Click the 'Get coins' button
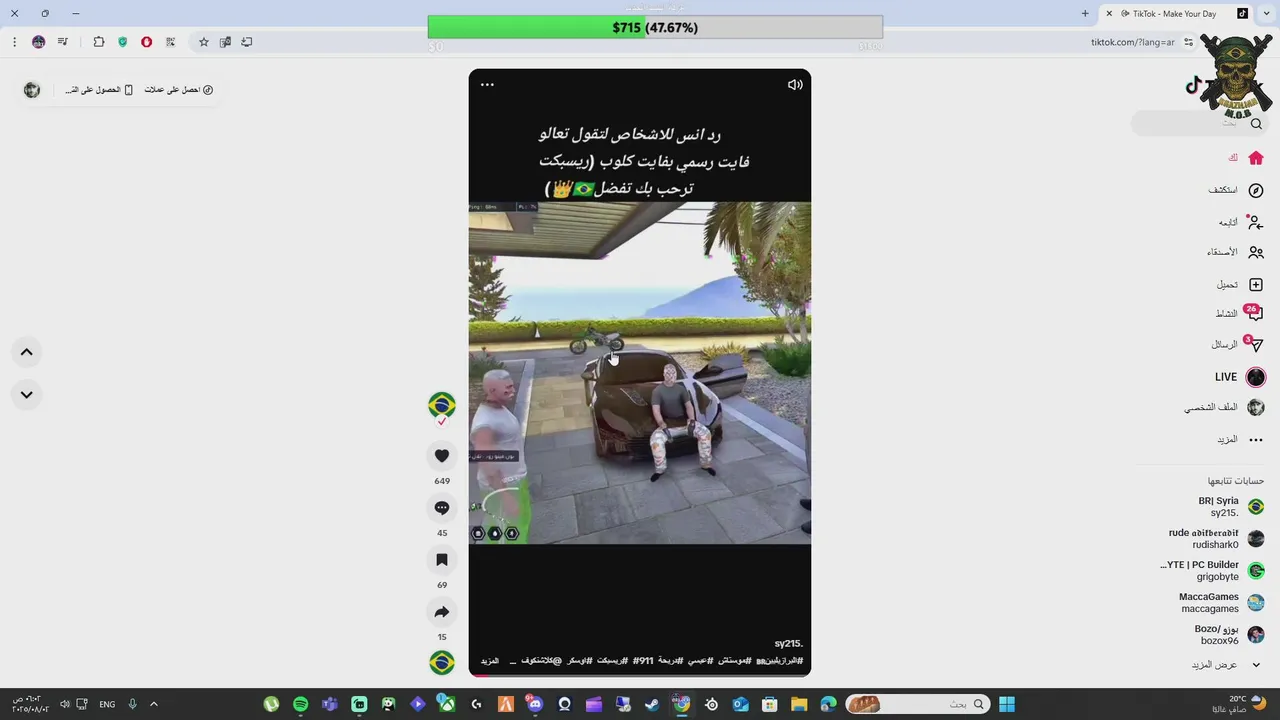The height and width of the screenshot is (720, 1280). pyautogui.click(x=178, y=90)
